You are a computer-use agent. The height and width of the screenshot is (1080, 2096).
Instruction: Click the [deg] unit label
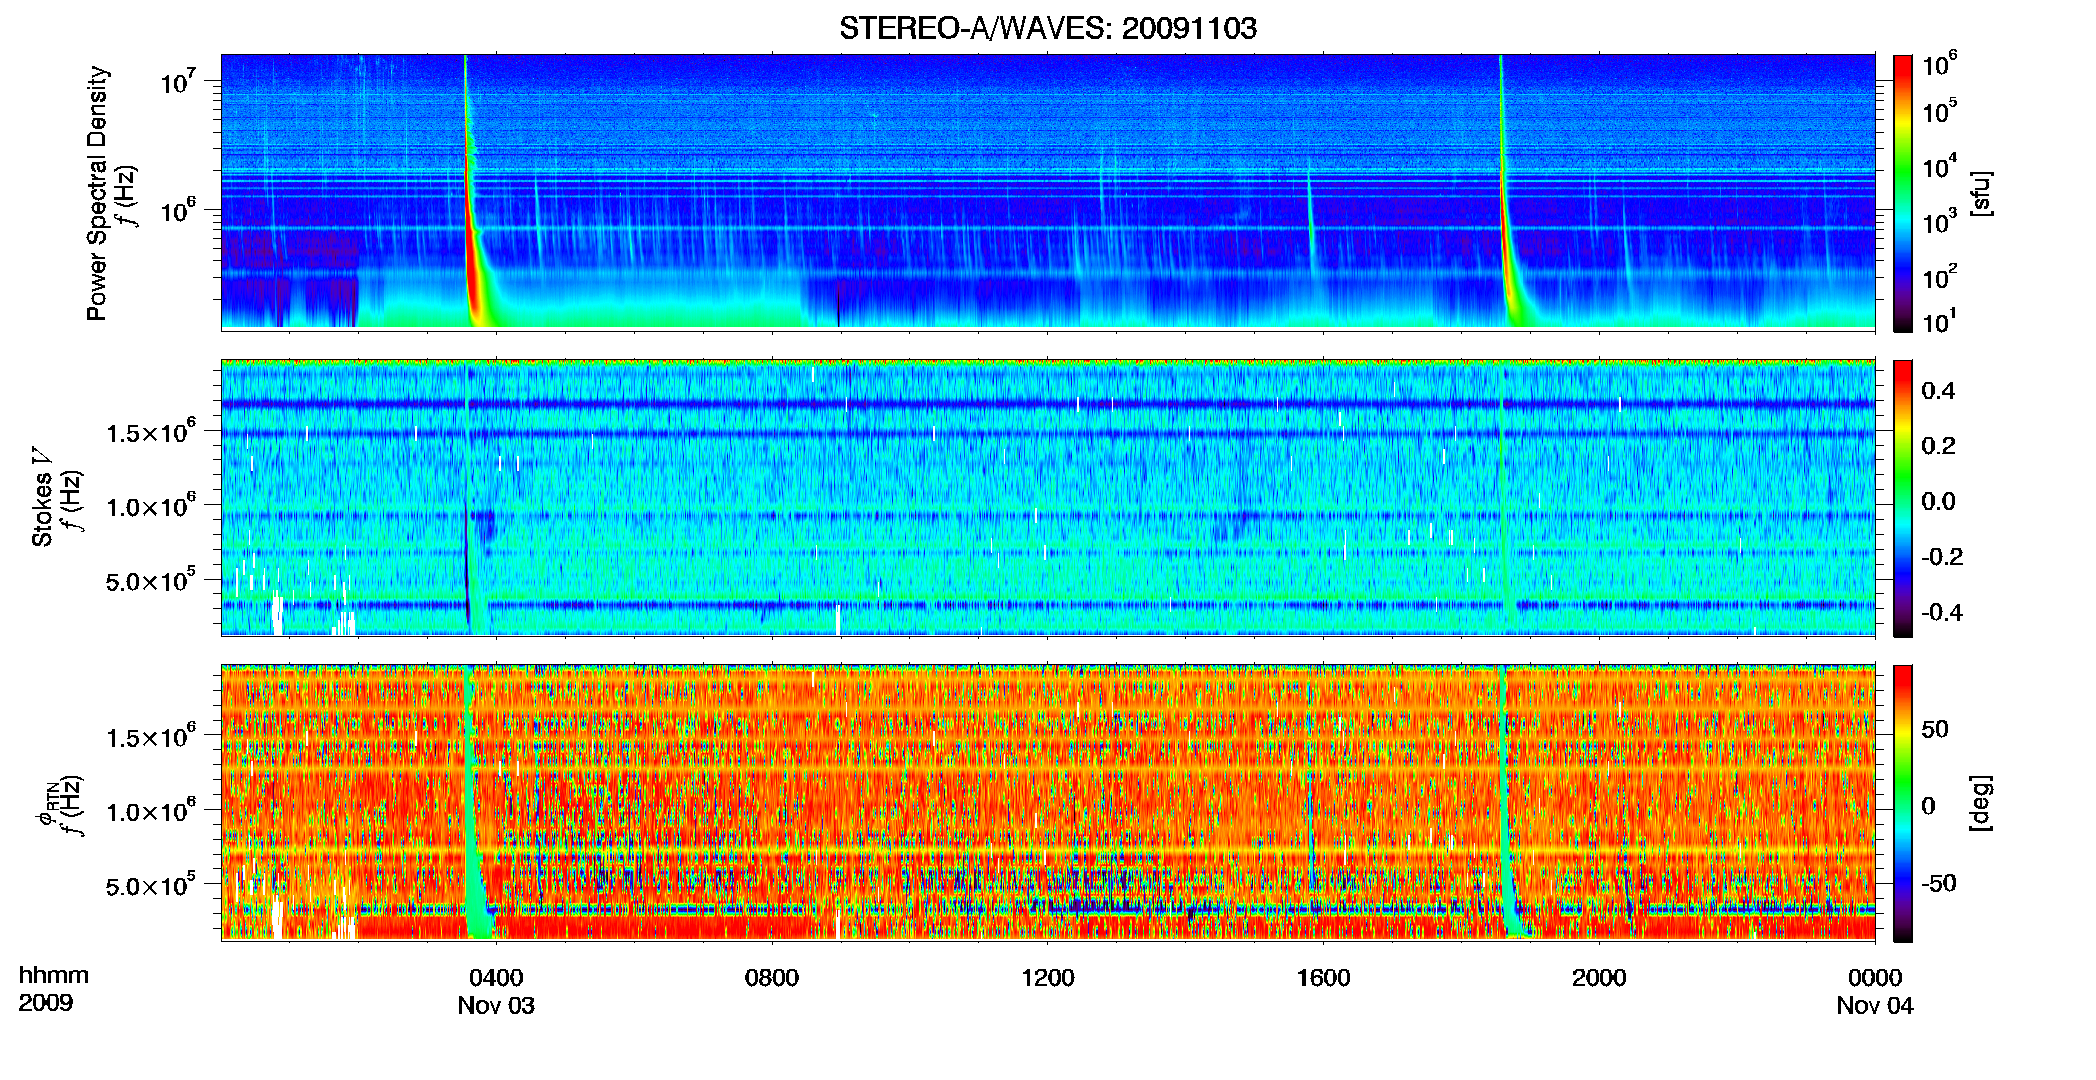click(1981, 803)
